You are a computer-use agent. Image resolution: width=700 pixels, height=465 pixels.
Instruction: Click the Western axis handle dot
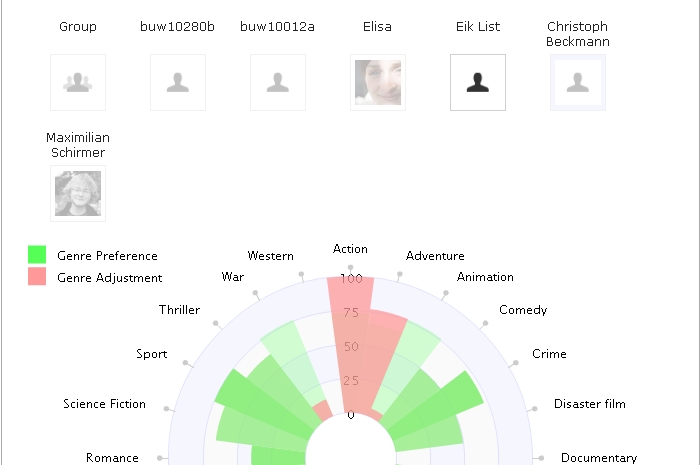click(x=301, y=274)
